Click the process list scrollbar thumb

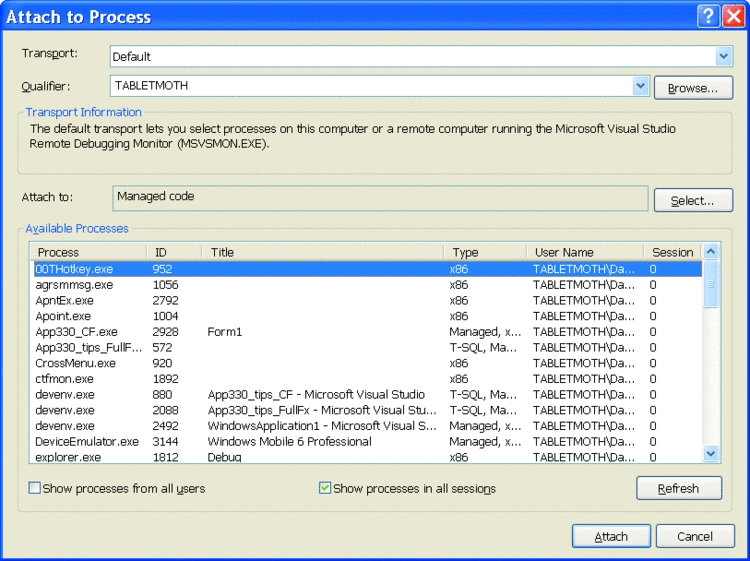pyautogui.click(x=711, y=284)
